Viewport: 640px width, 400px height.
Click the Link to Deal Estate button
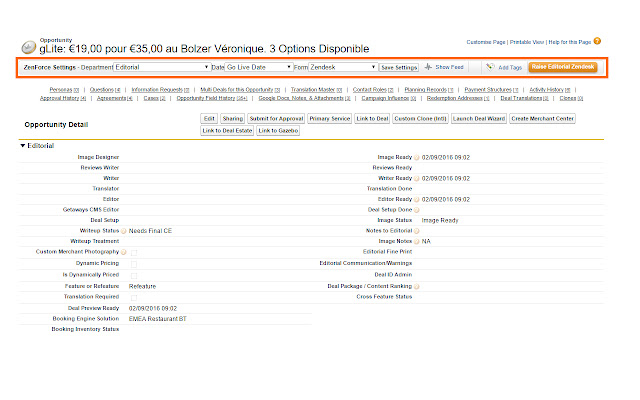[227, 131]
